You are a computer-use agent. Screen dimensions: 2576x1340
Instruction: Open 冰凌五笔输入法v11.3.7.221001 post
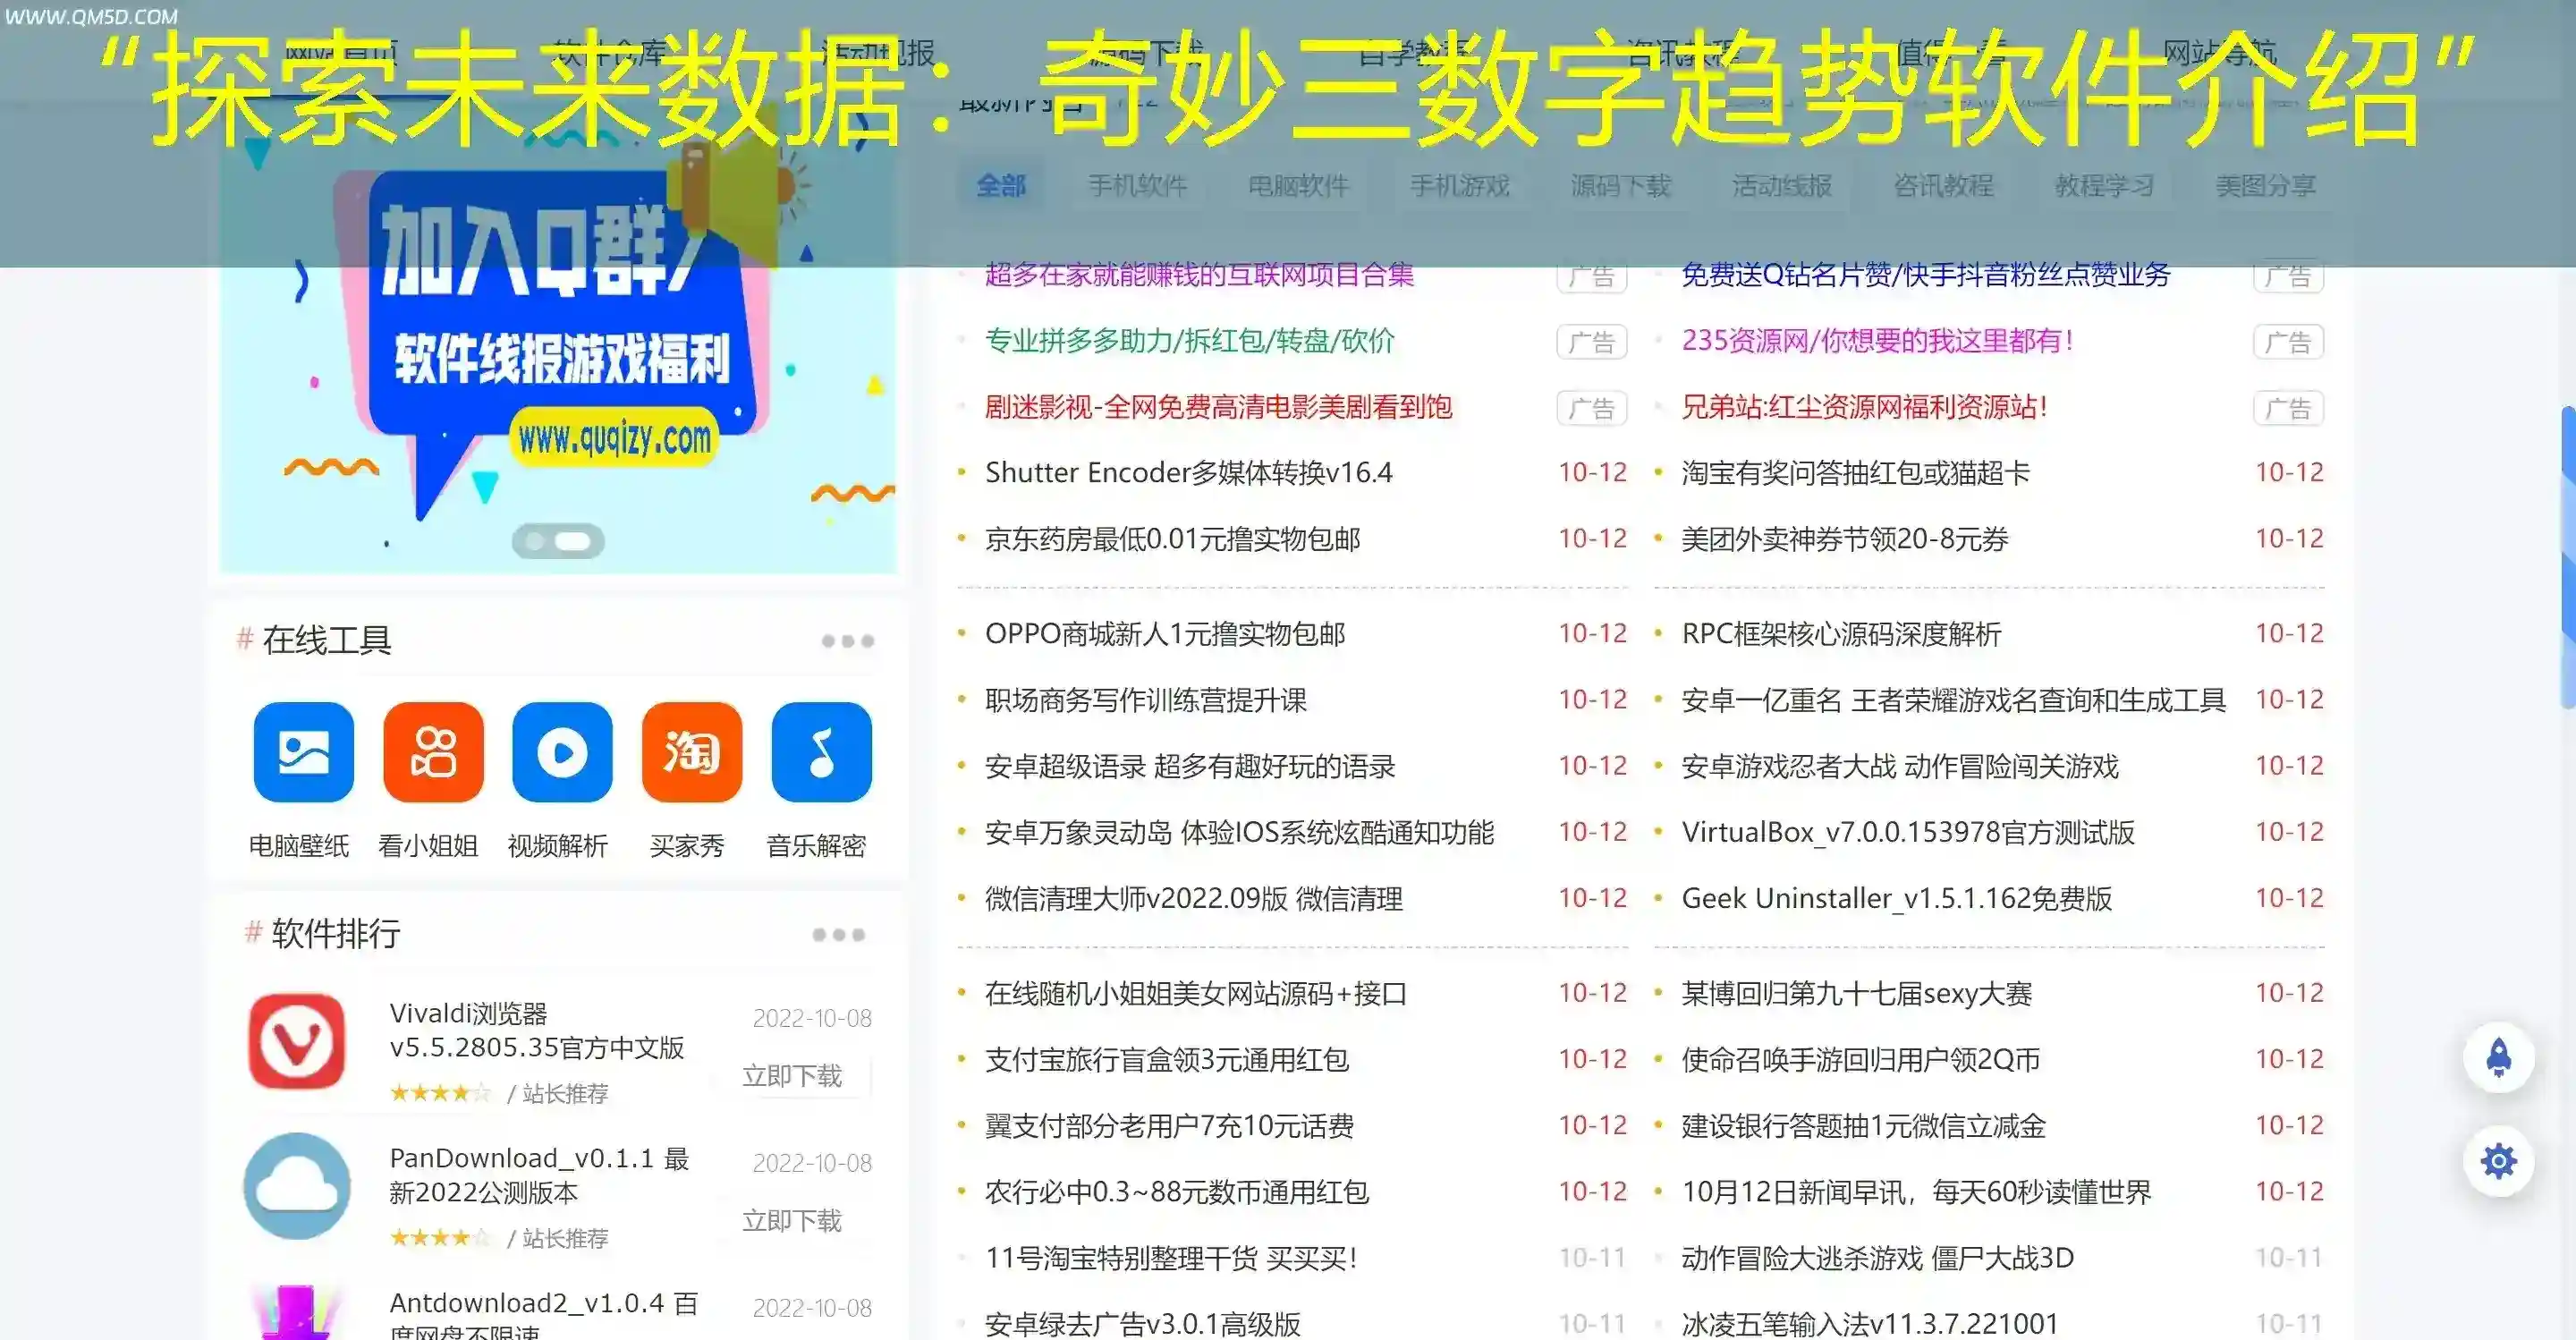(x=1870, y=1324)
